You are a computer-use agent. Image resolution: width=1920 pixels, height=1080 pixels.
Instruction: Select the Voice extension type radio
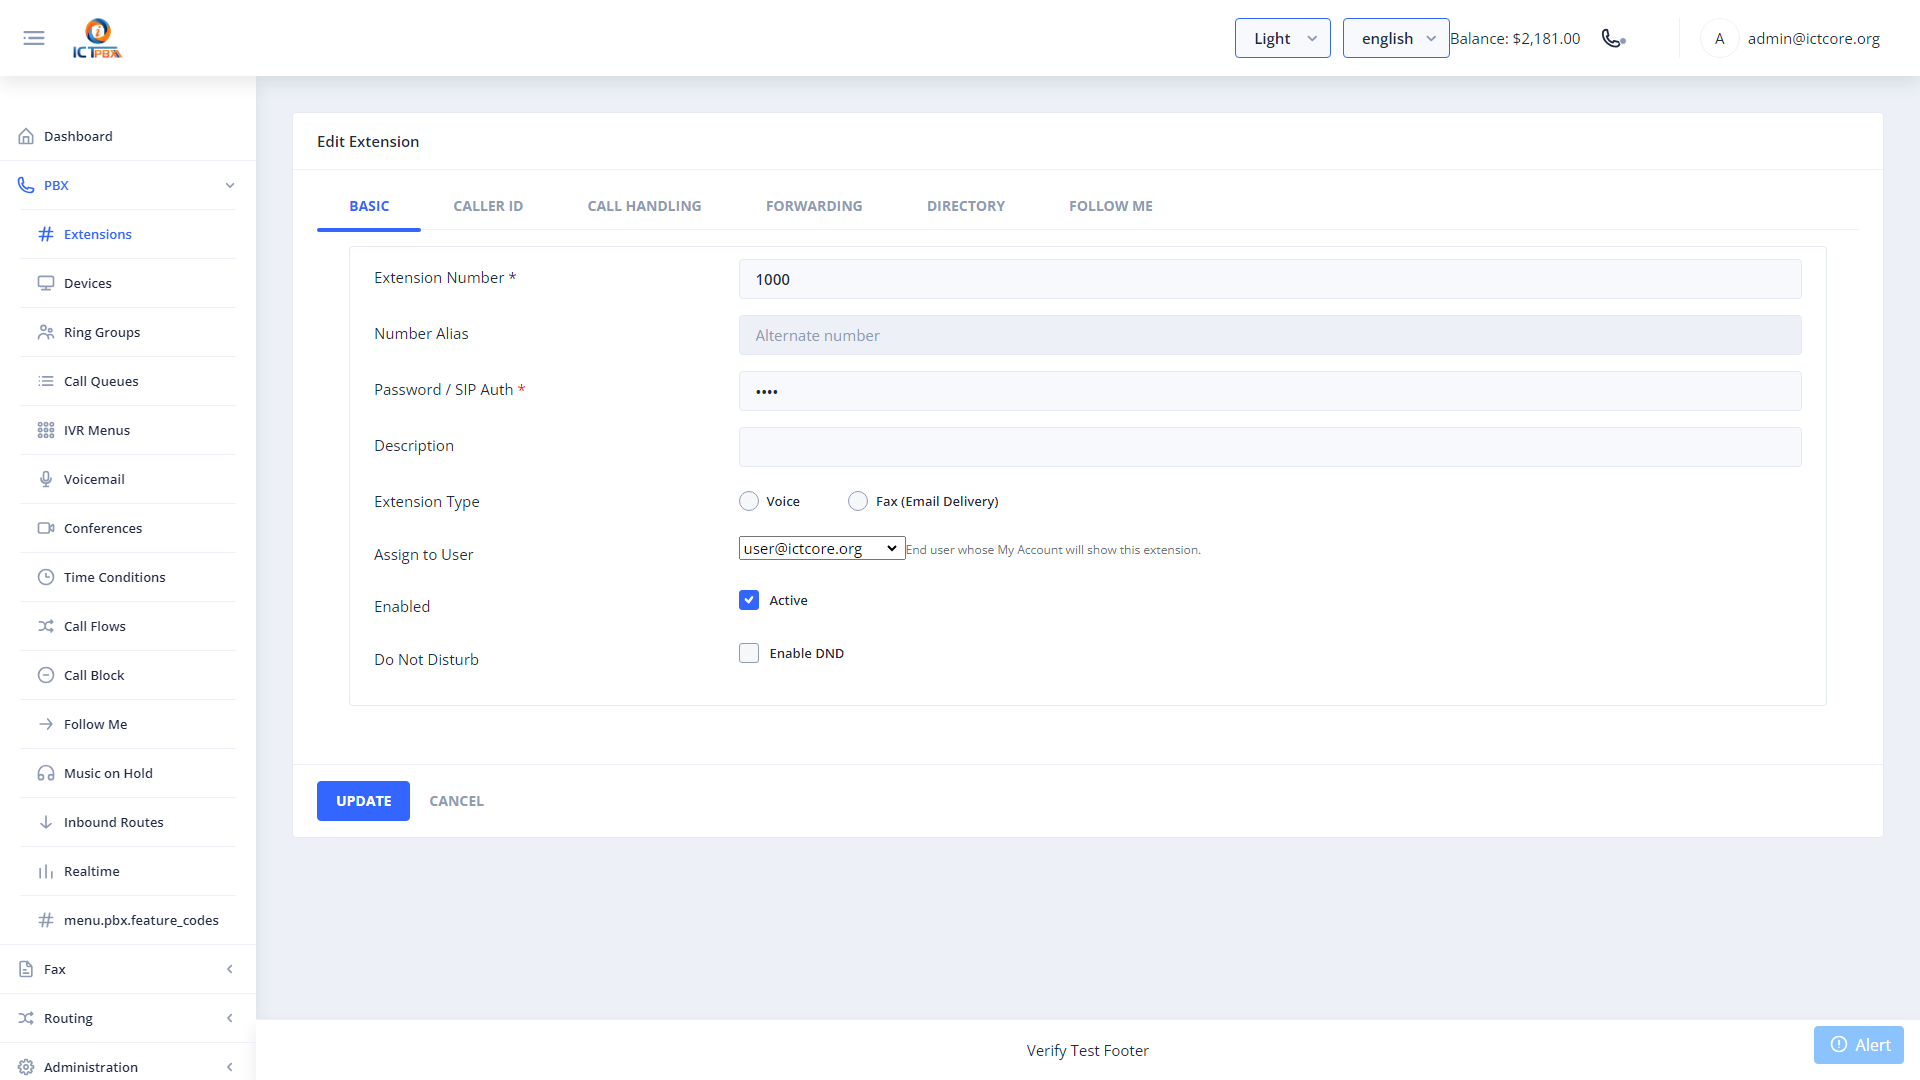click(x=749, y=501)
